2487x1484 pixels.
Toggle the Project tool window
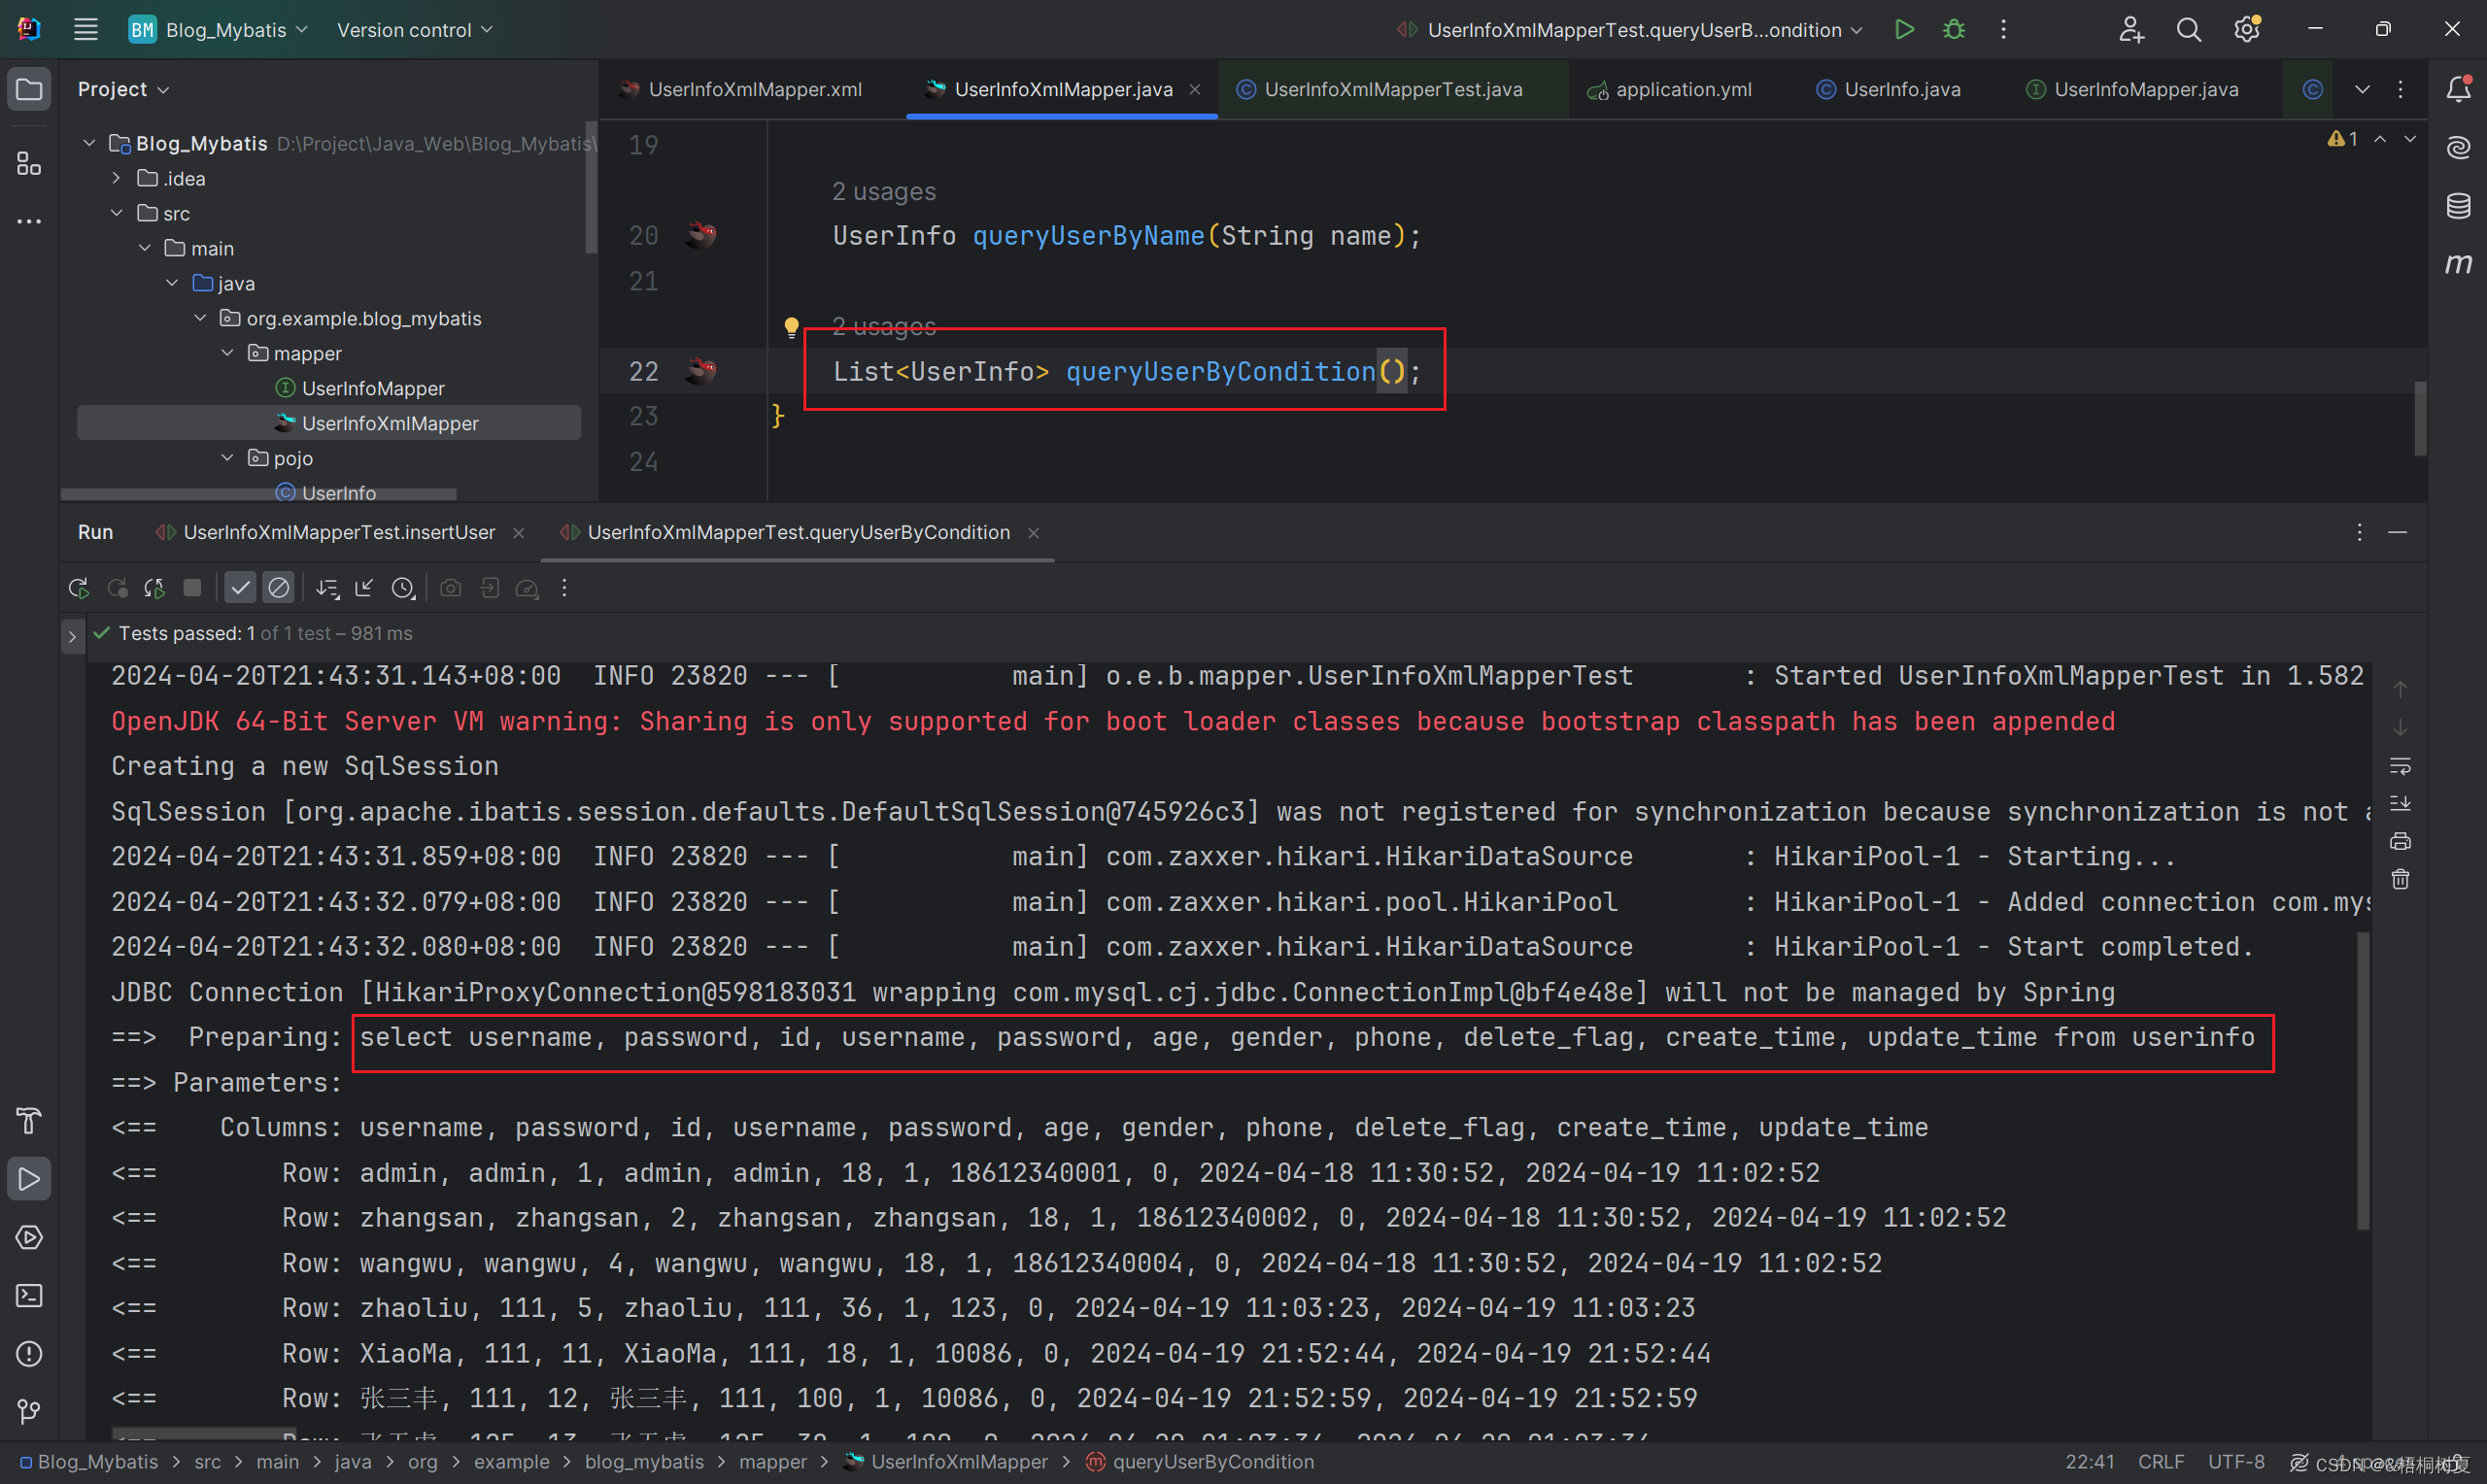click(x=29, y=90)
